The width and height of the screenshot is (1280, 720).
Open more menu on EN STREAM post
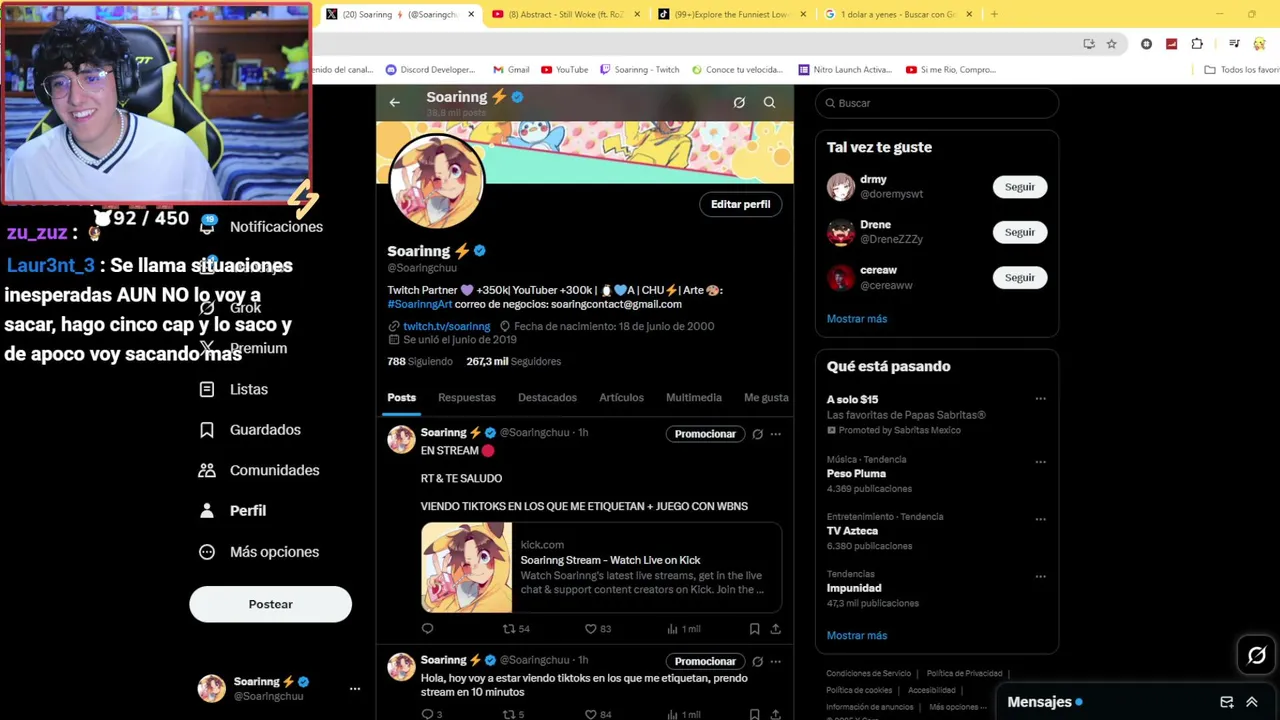[x=775, y=434]
